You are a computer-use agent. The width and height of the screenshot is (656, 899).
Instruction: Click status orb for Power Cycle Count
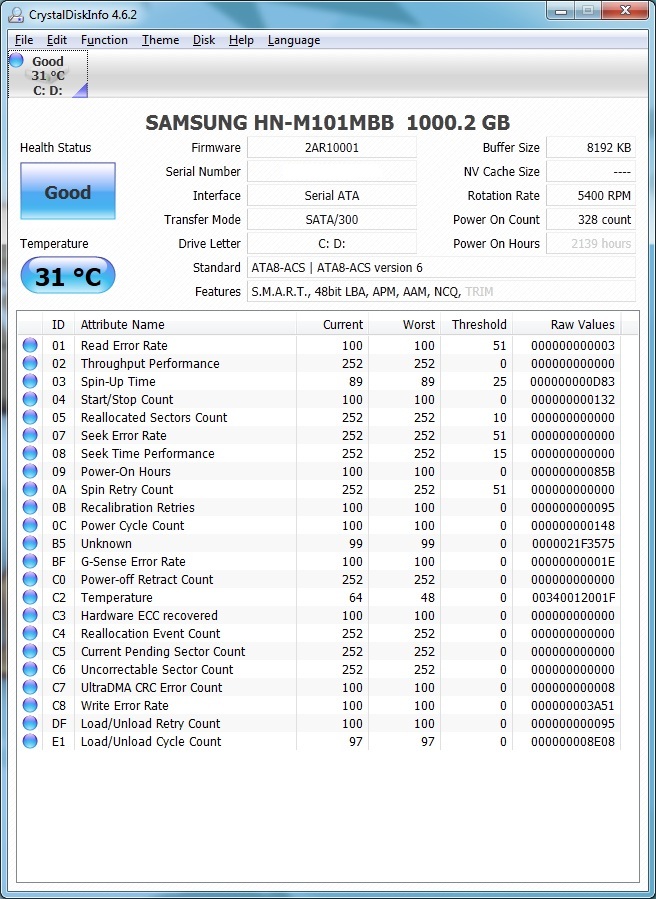(30, 525)
